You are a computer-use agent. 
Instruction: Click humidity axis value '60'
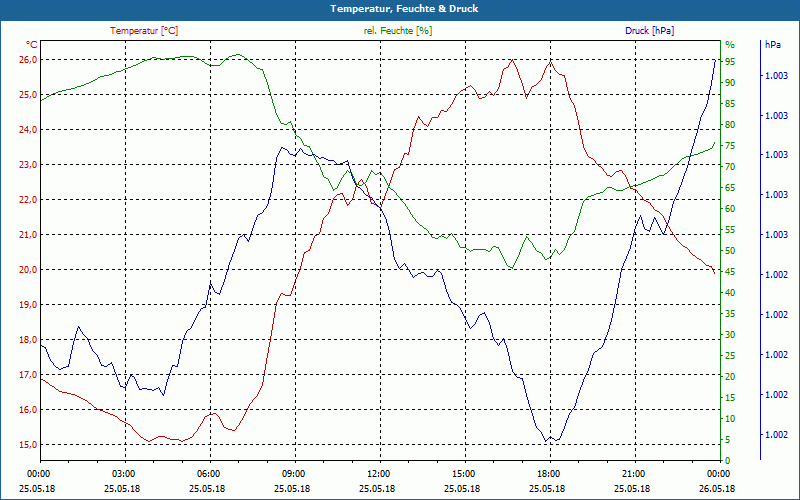(x=730, y=209)
